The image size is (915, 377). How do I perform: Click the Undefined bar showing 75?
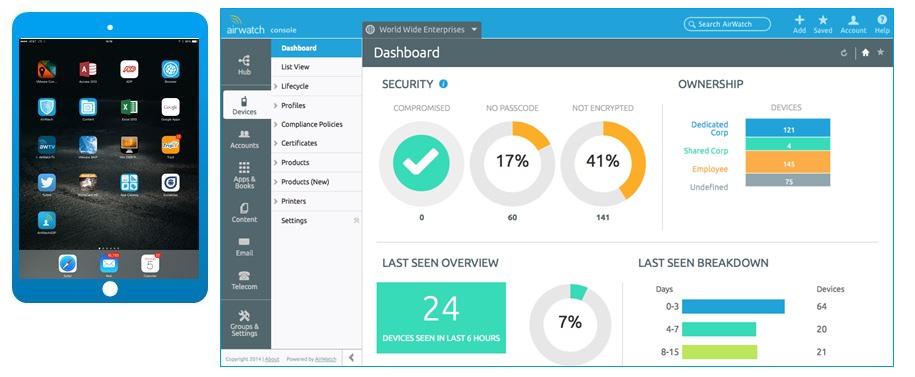coord(788,180)
